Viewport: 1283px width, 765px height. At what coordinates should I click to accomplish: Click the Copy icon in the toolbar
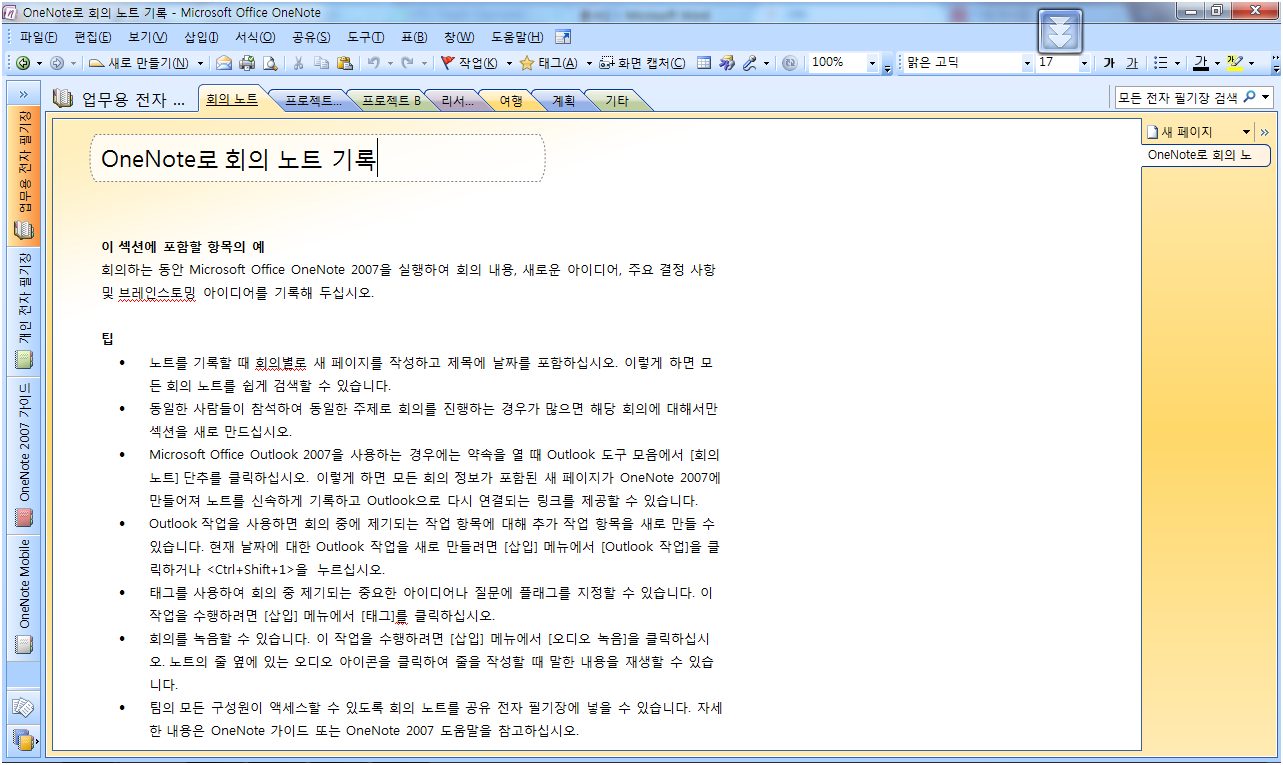(x=321, y=63)
